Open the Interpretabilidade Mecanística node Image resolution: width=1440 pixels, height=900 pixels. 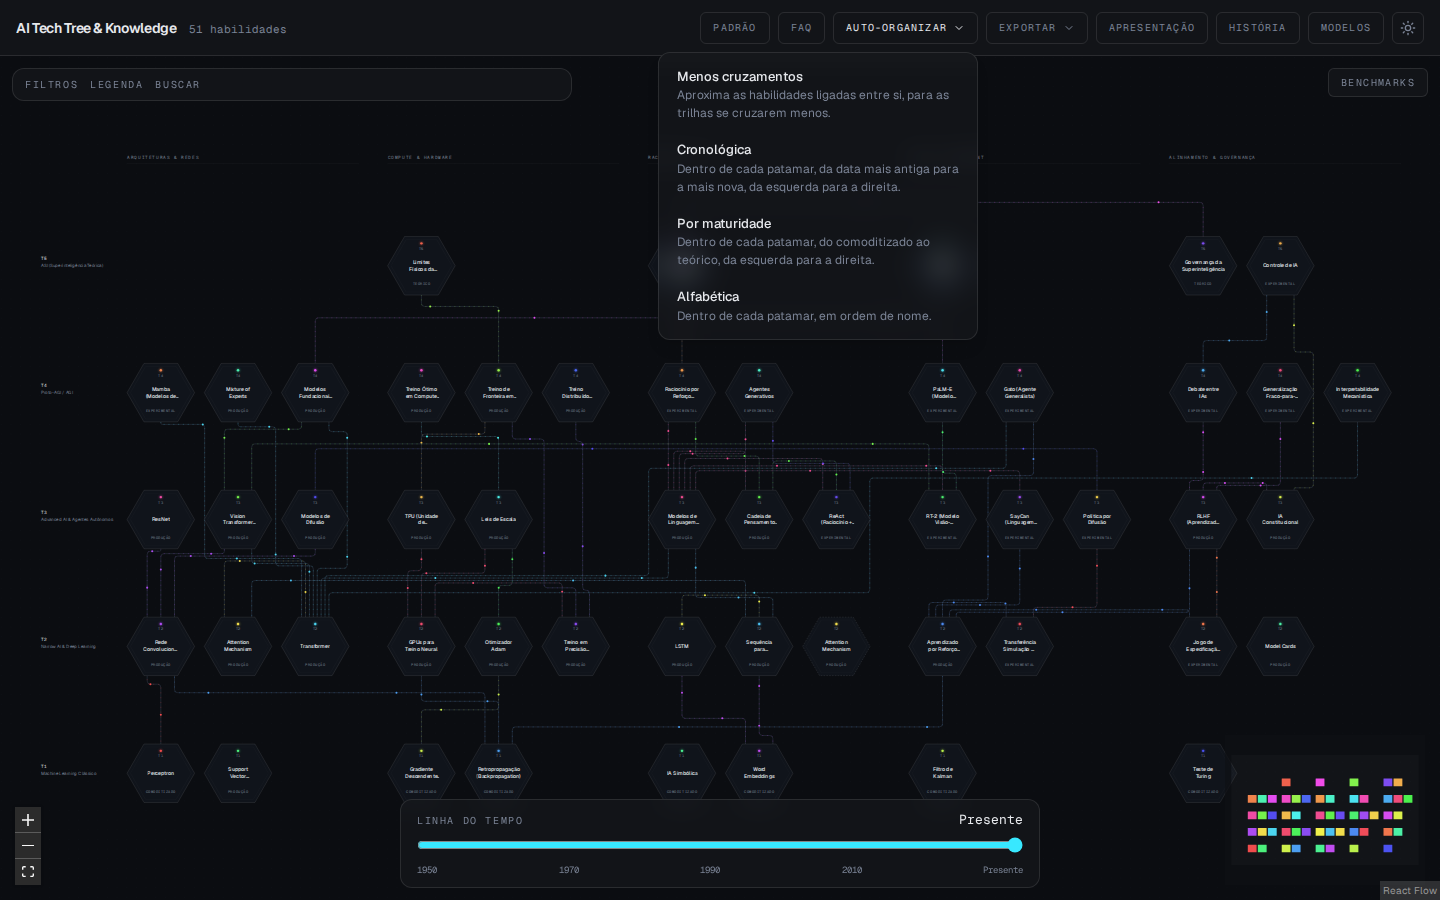(1357, 393)
